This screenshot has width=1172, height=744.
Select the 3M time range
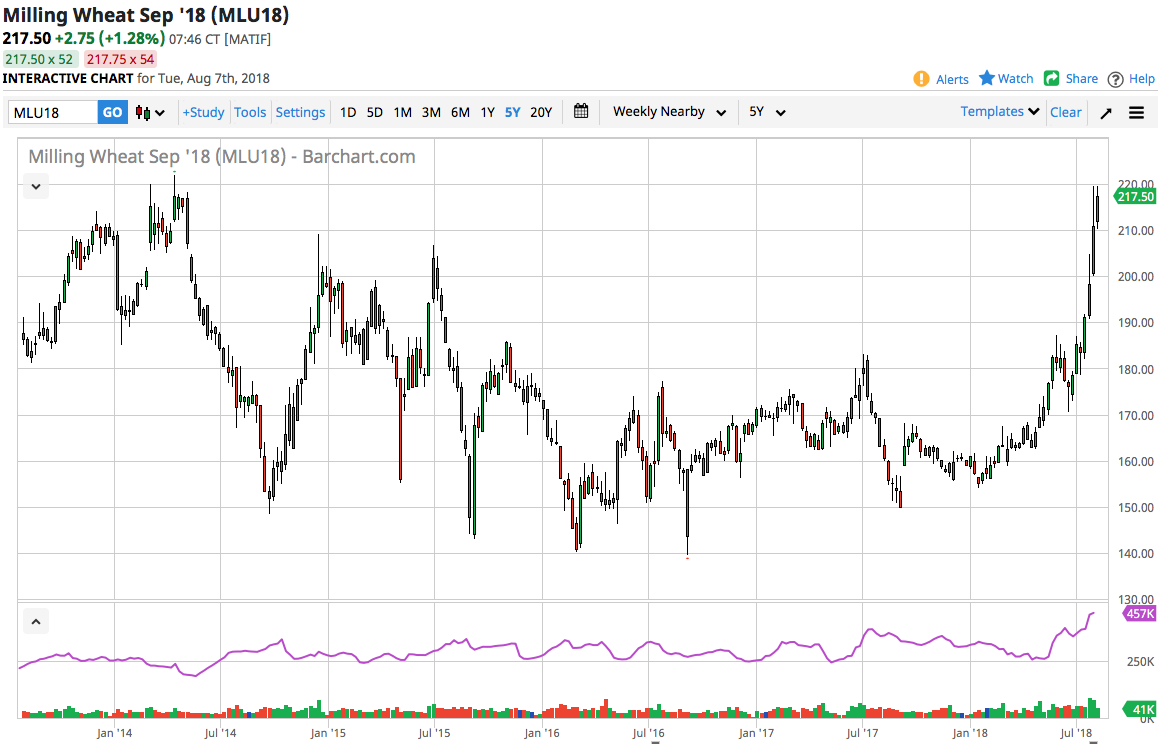[x=431, y=112]
